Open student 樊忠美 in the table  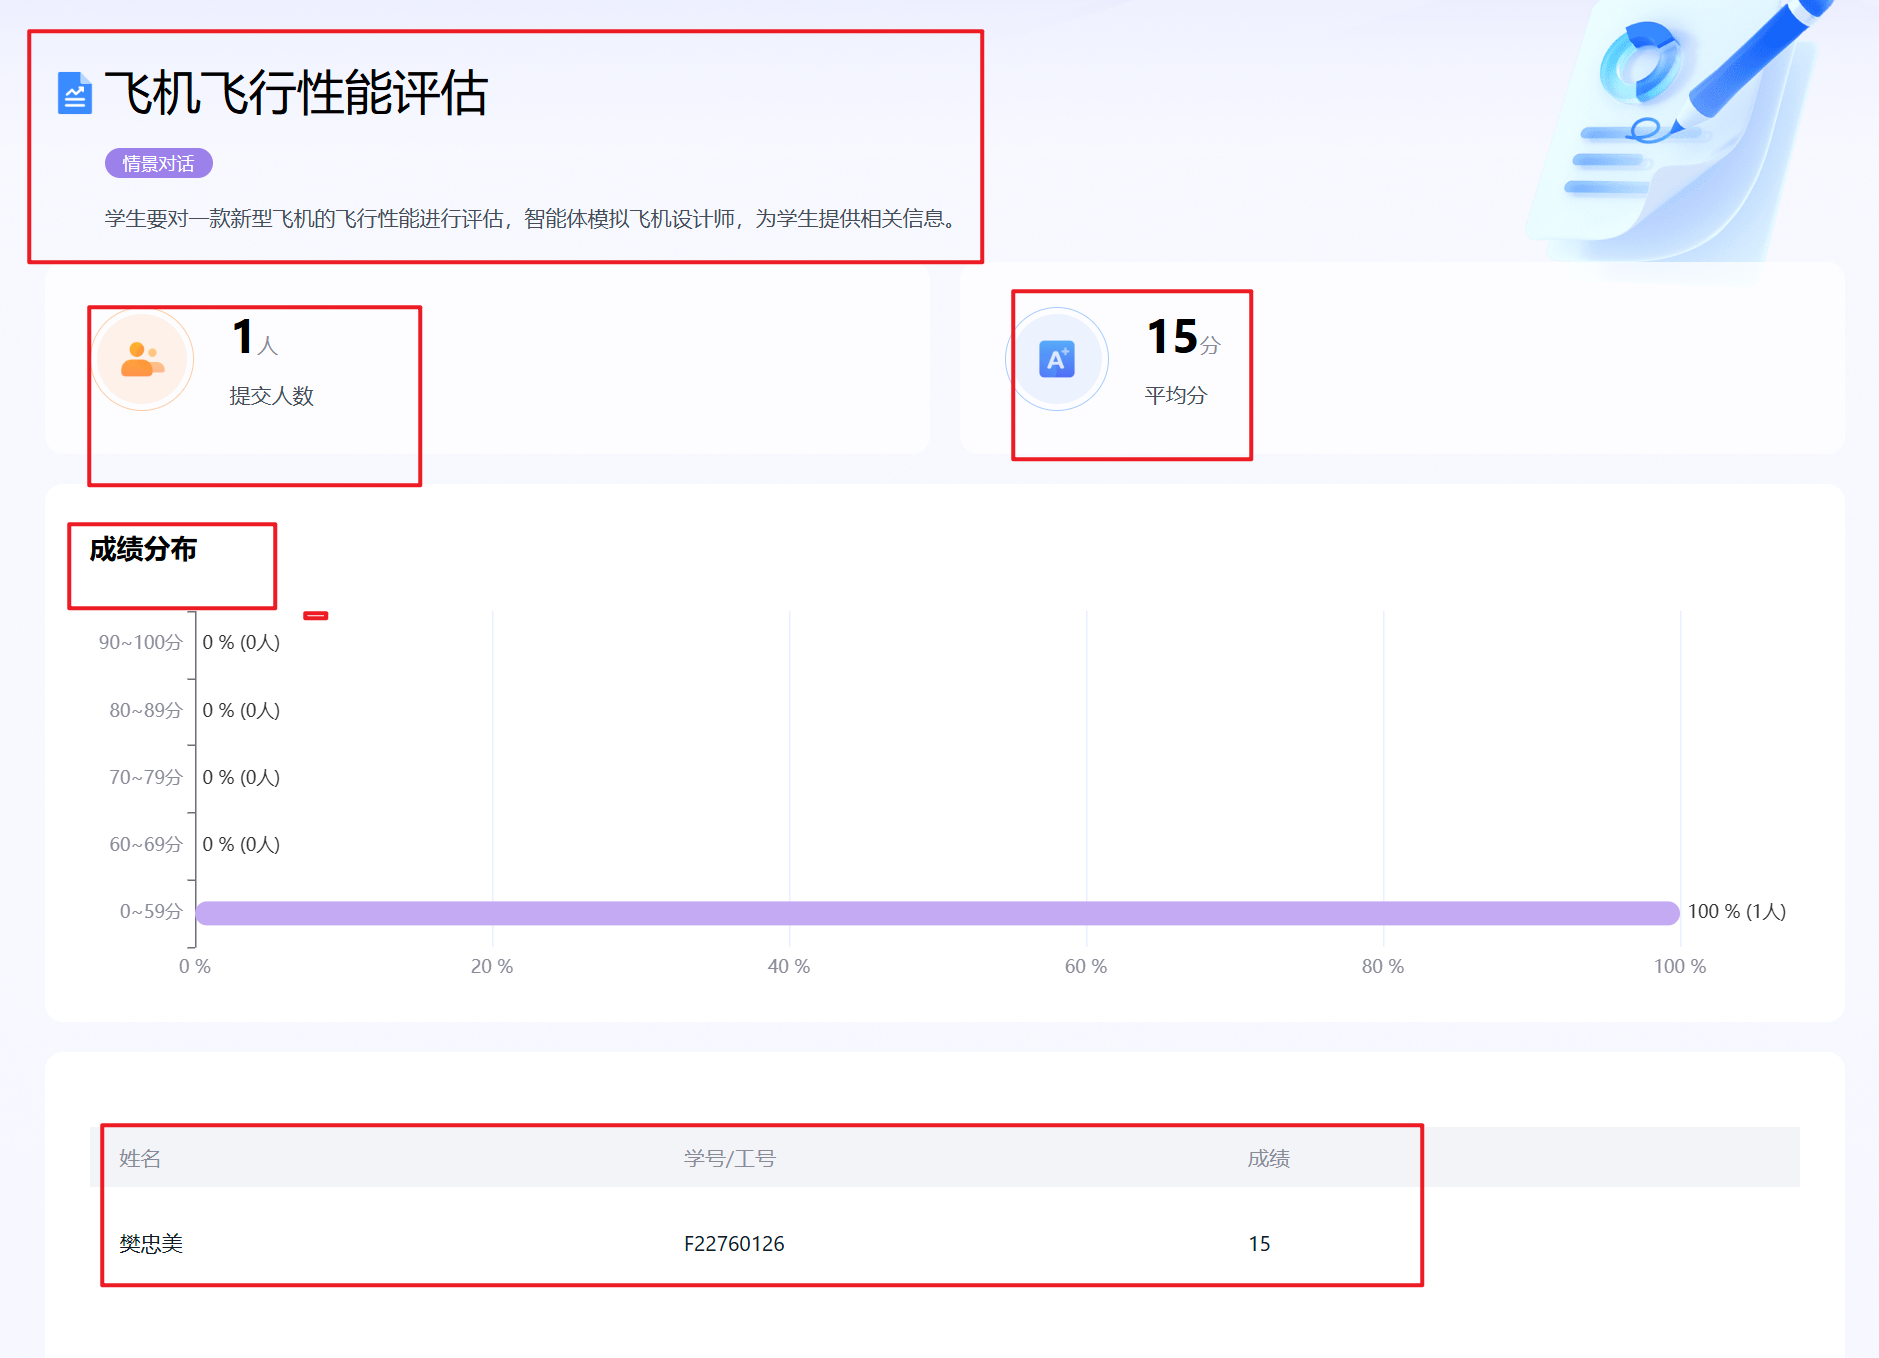pyautogui.click(x=151, y=1243)
